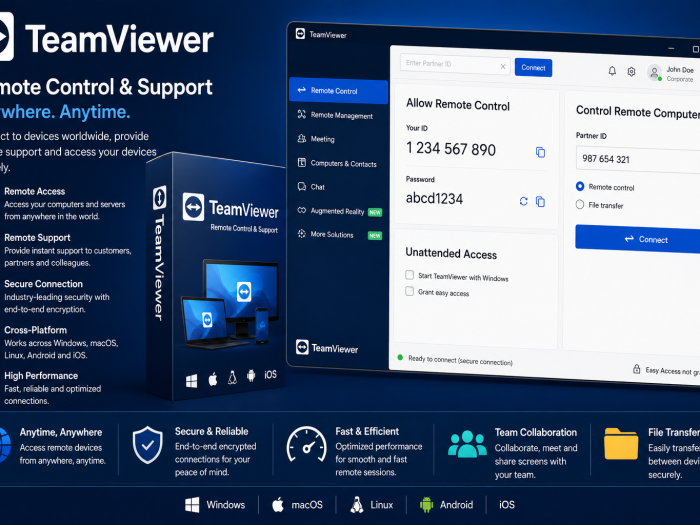Click the Windows logo in the bottom platform bar
Screen dimensions: 700x525
point(192,505)
